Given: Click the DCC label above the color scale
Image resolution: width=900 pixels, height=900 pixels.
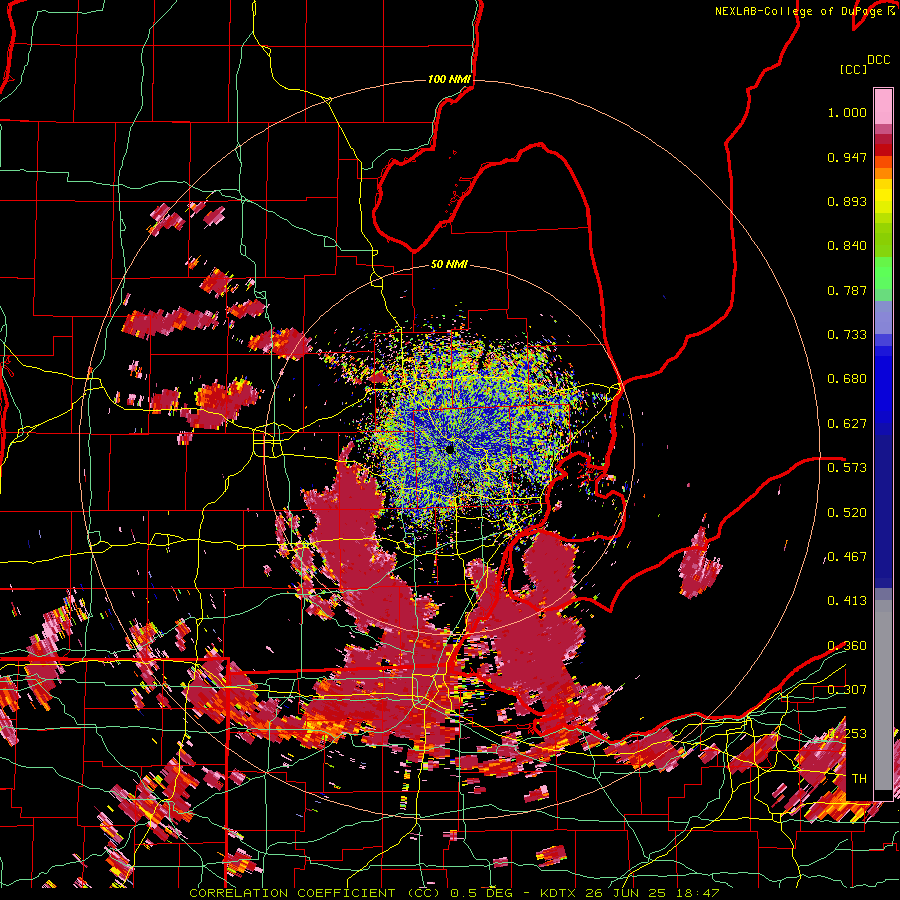Looking at the screenshot, I should pos(878,60).
